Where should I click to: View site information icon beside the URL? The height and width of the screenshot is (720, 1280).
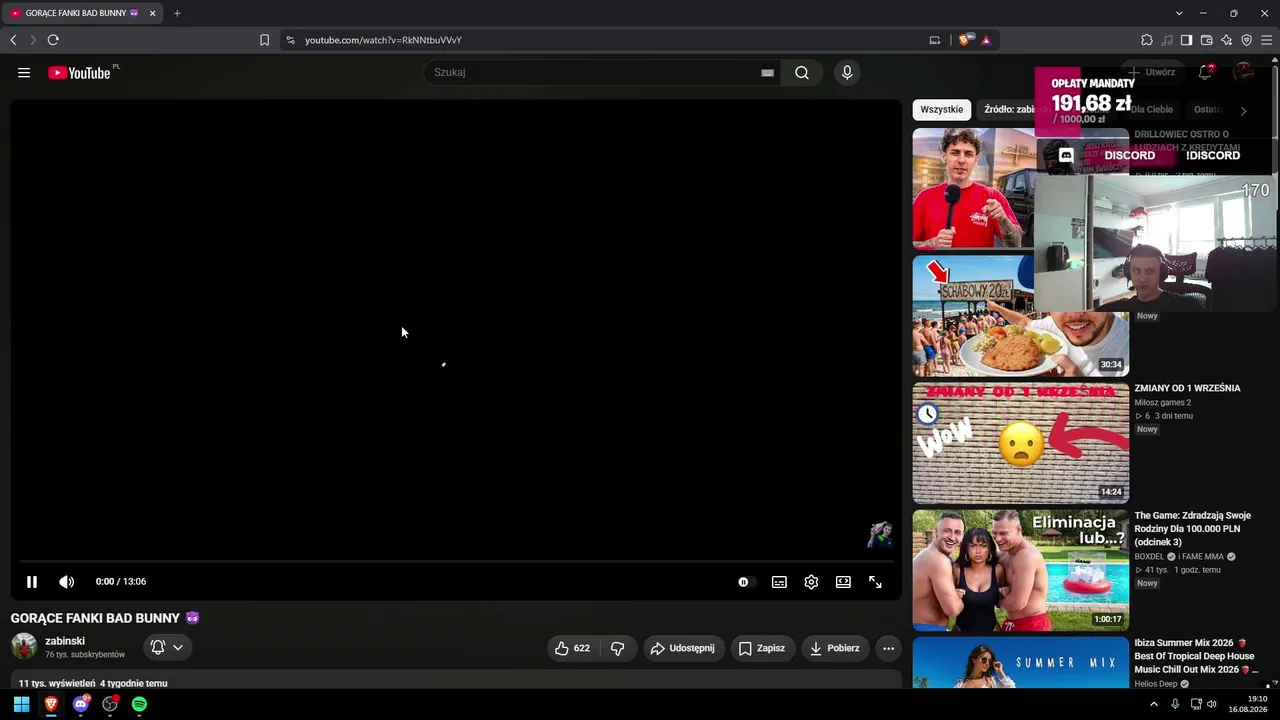click(290, 40)
